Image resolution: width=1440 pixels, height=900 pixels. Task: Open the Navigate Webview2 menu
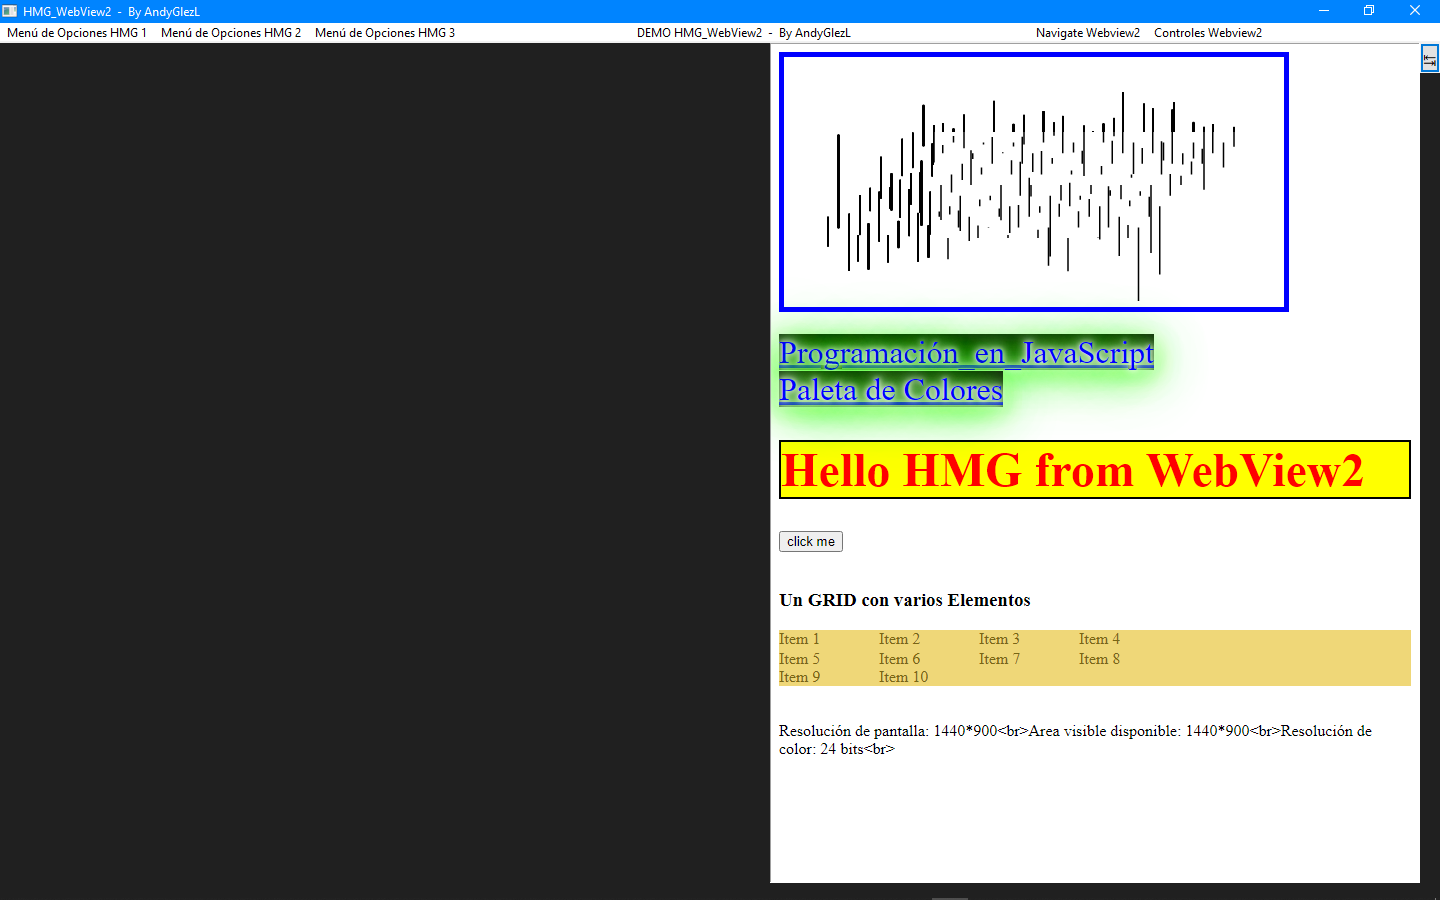(x=1087, y=33)
